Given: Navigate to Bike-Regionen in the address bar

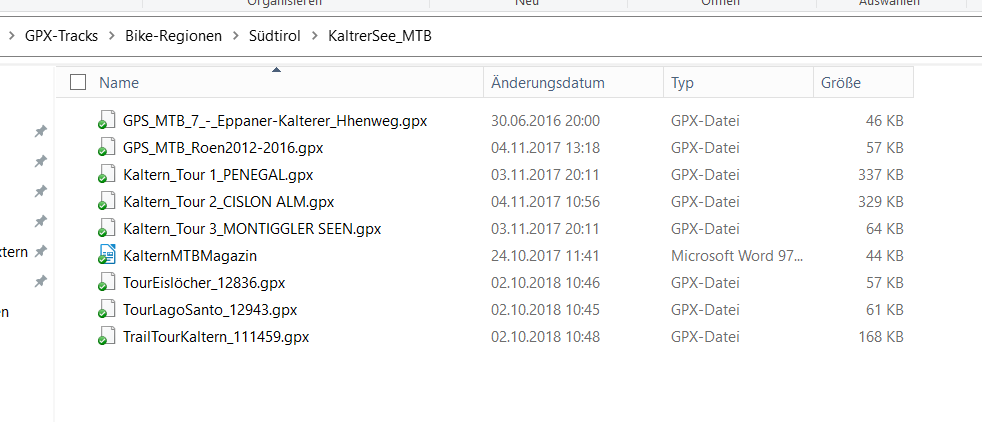Looking at the screenshot, I should [x=173, y=36].
